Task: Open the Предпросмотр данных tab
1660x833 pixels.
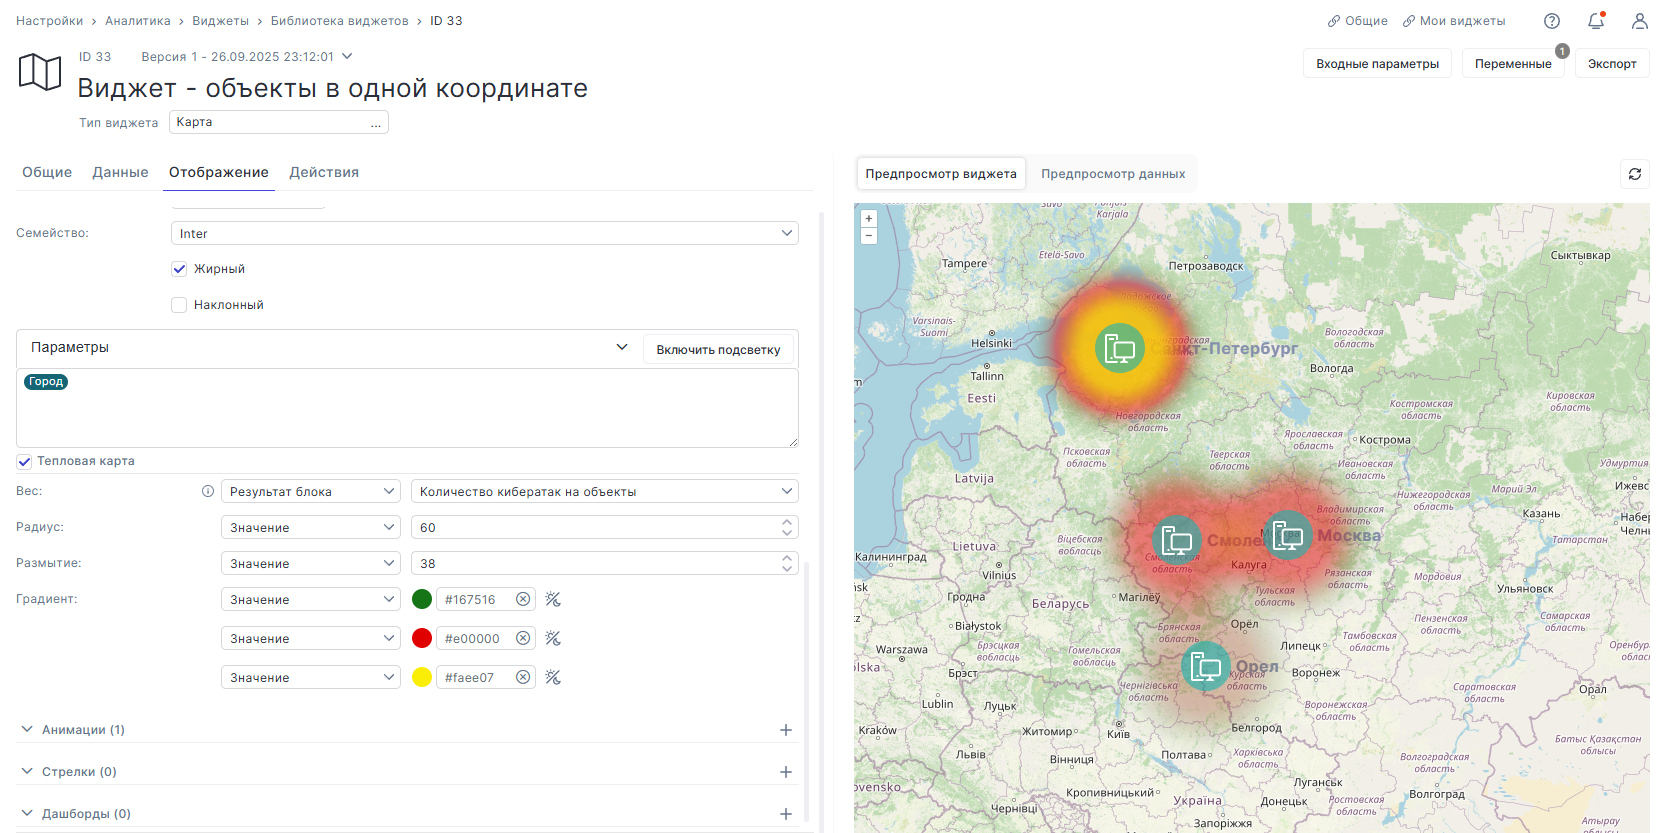Action: 1113,174
